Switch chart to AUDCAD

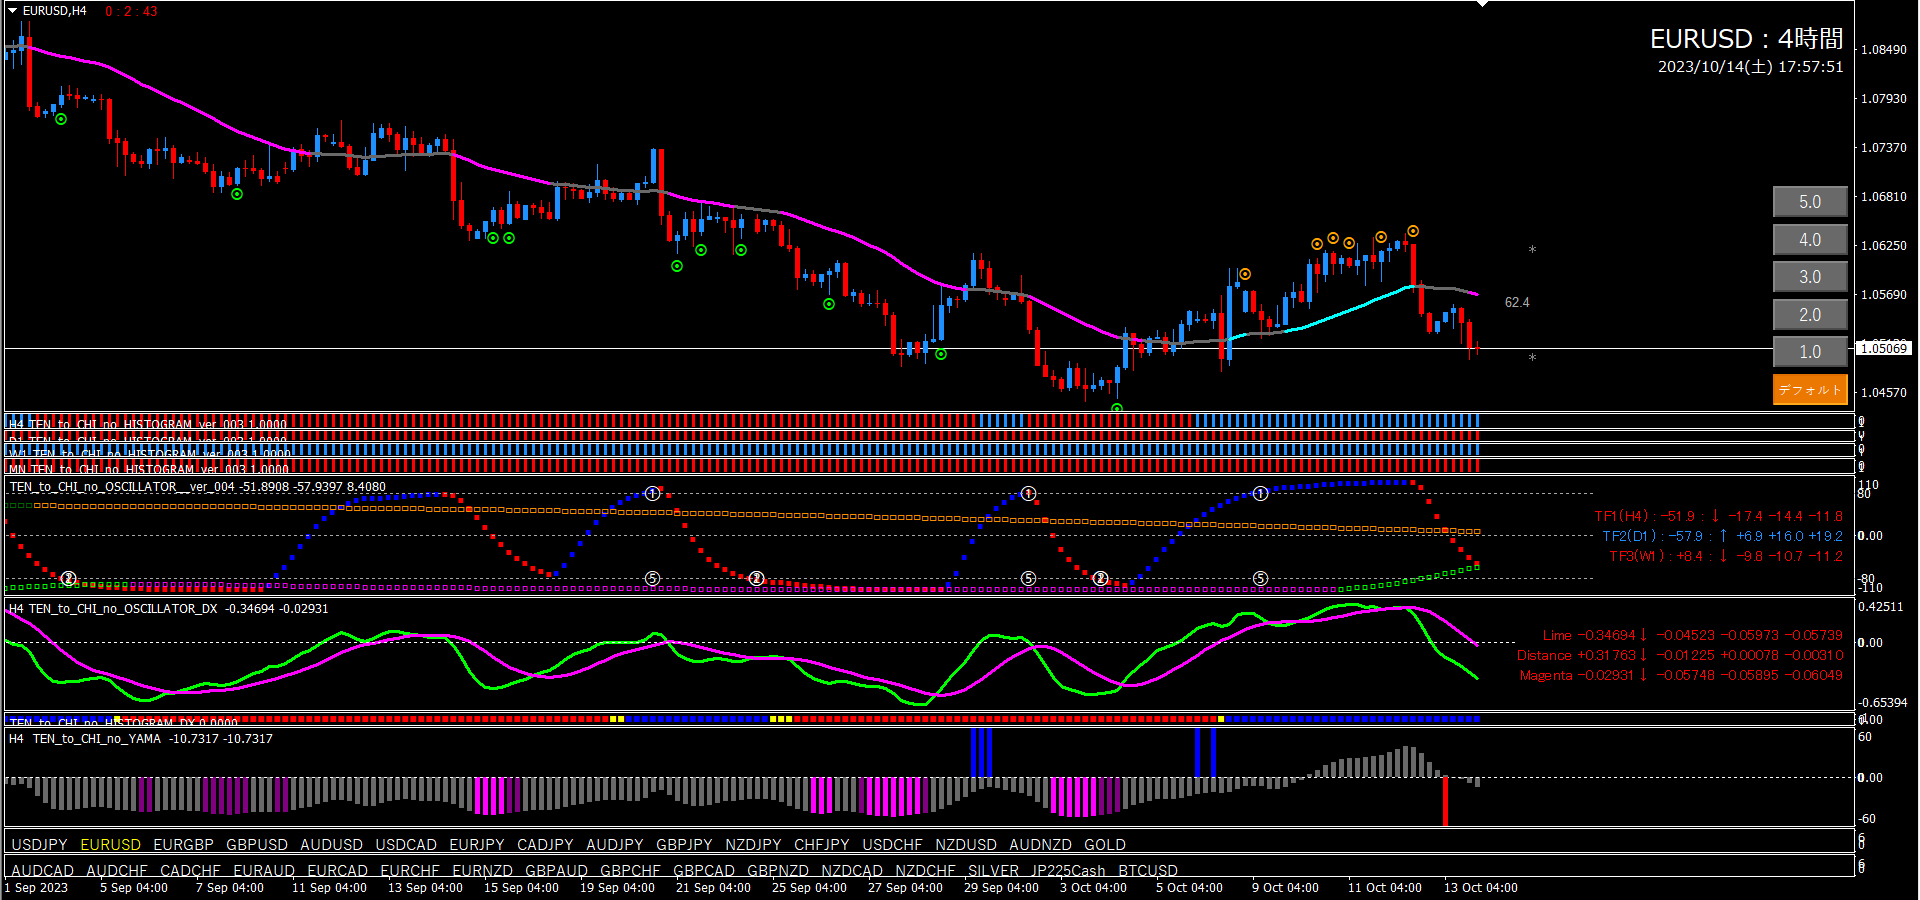(x=43, y=871)
